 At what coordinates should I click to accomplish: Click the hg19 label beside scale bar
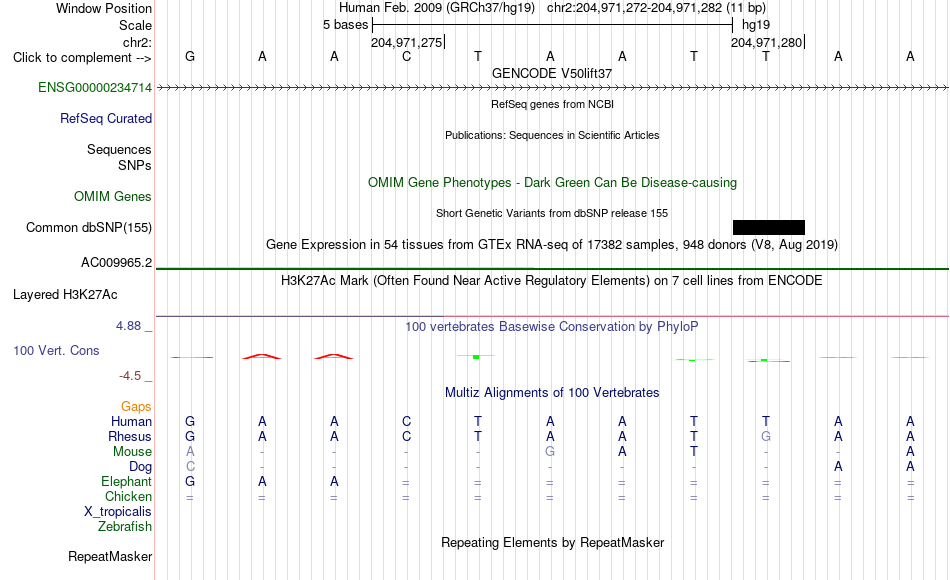[x=756, y=25]
